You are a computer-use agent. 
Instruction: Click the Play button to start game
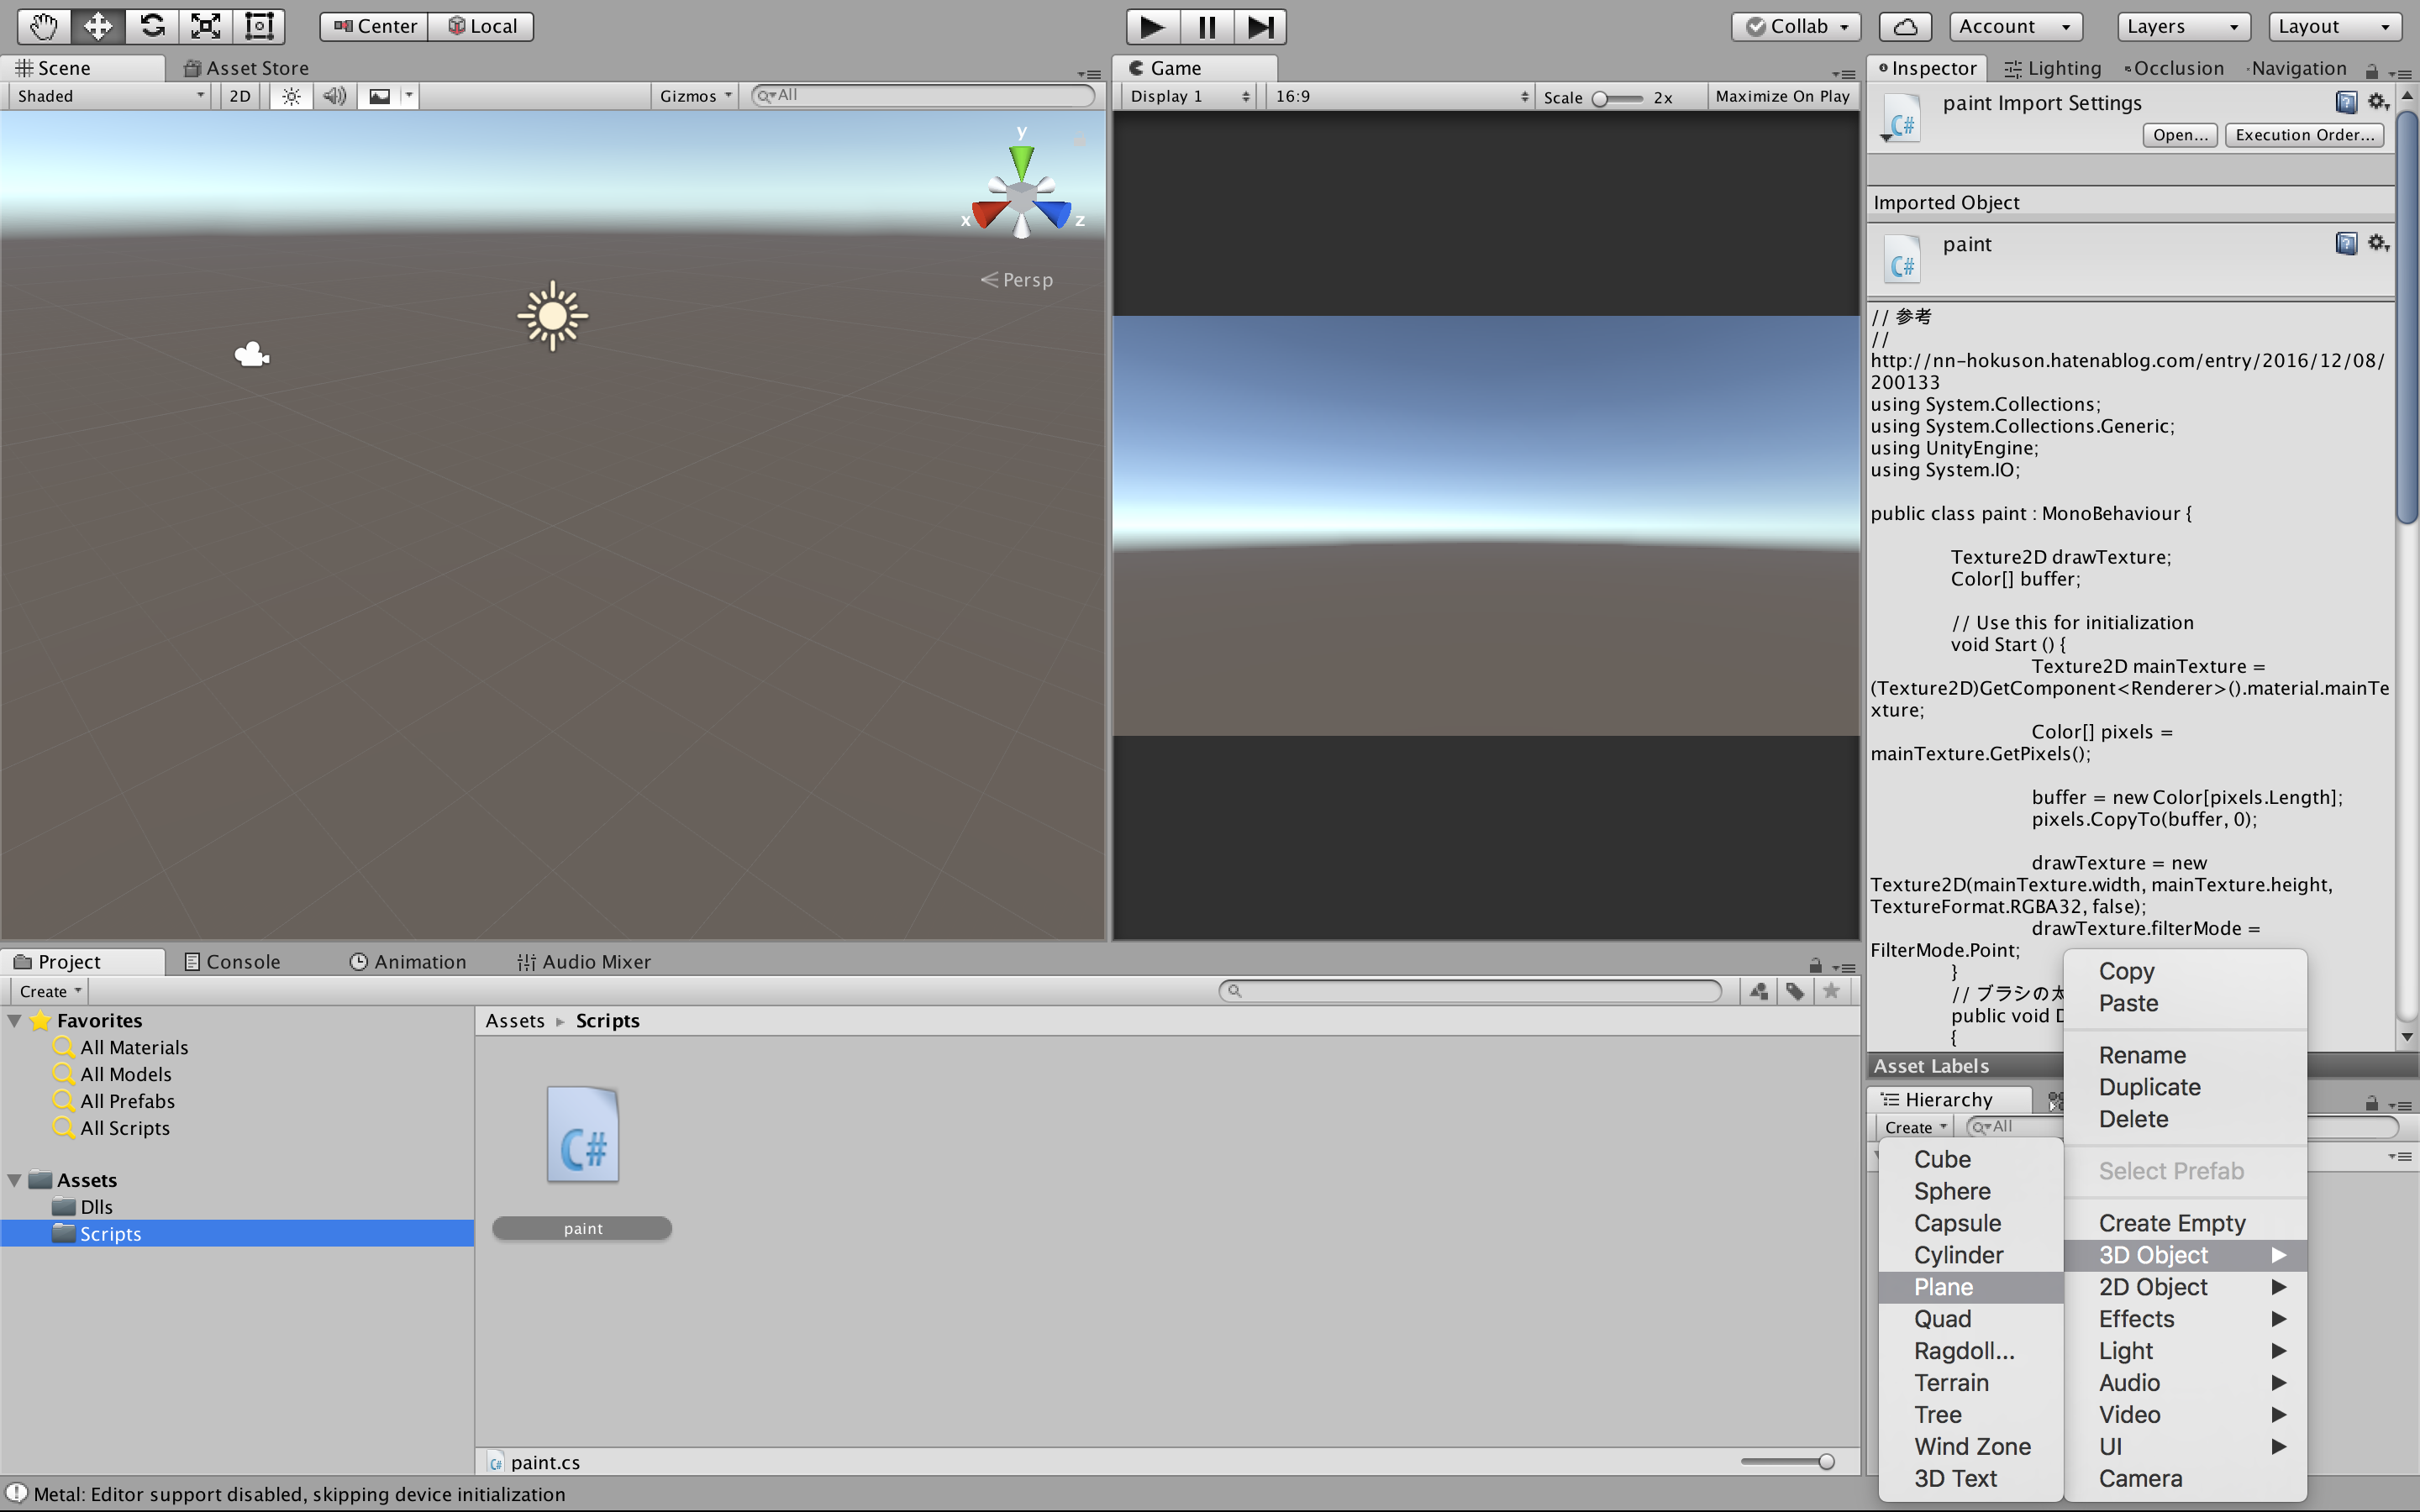(x=1149, y=24)
